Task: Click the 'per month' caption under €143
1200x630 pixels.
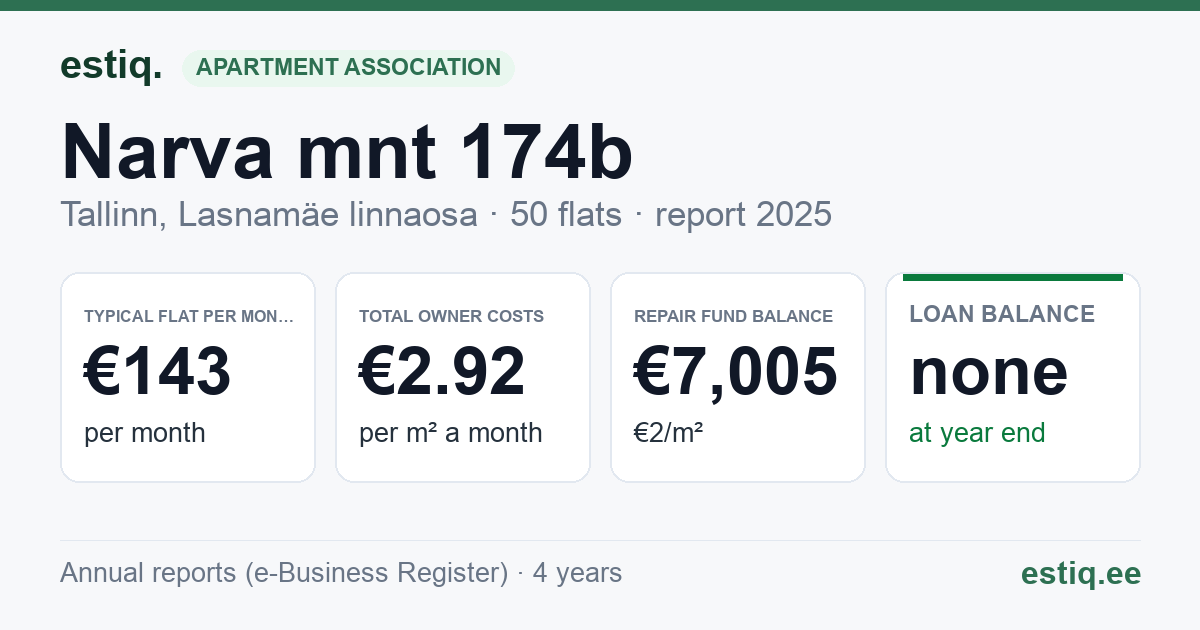Action: coord(145,433)
